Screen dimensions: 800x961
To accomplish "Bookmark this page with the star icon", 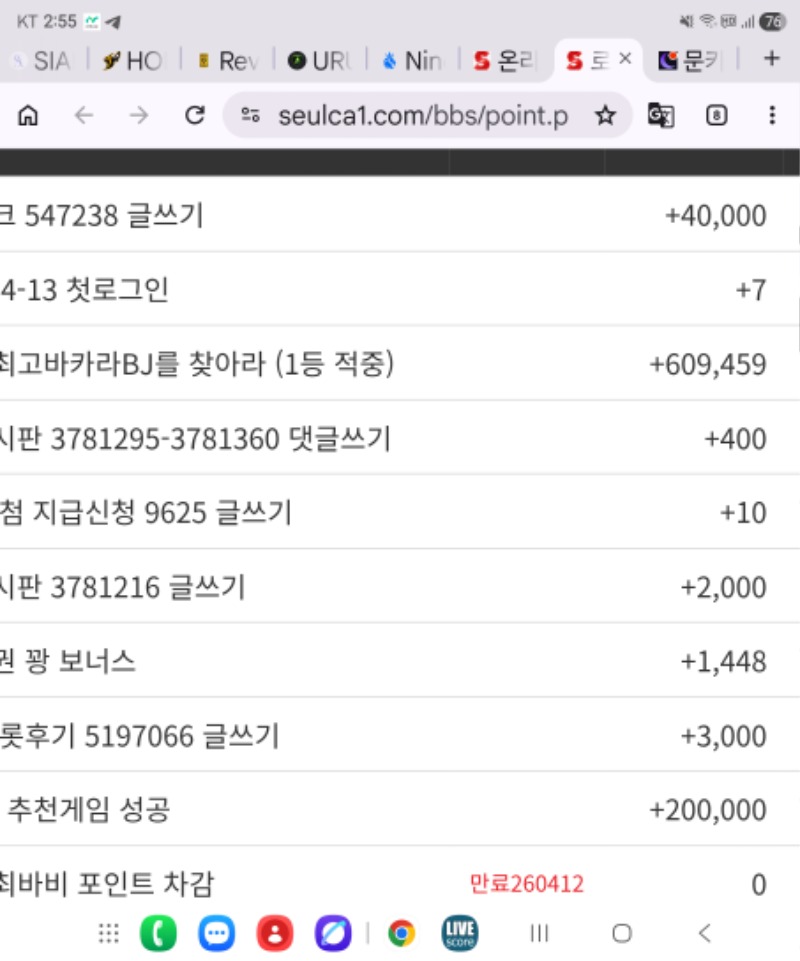I will click(x=605, y=116).
